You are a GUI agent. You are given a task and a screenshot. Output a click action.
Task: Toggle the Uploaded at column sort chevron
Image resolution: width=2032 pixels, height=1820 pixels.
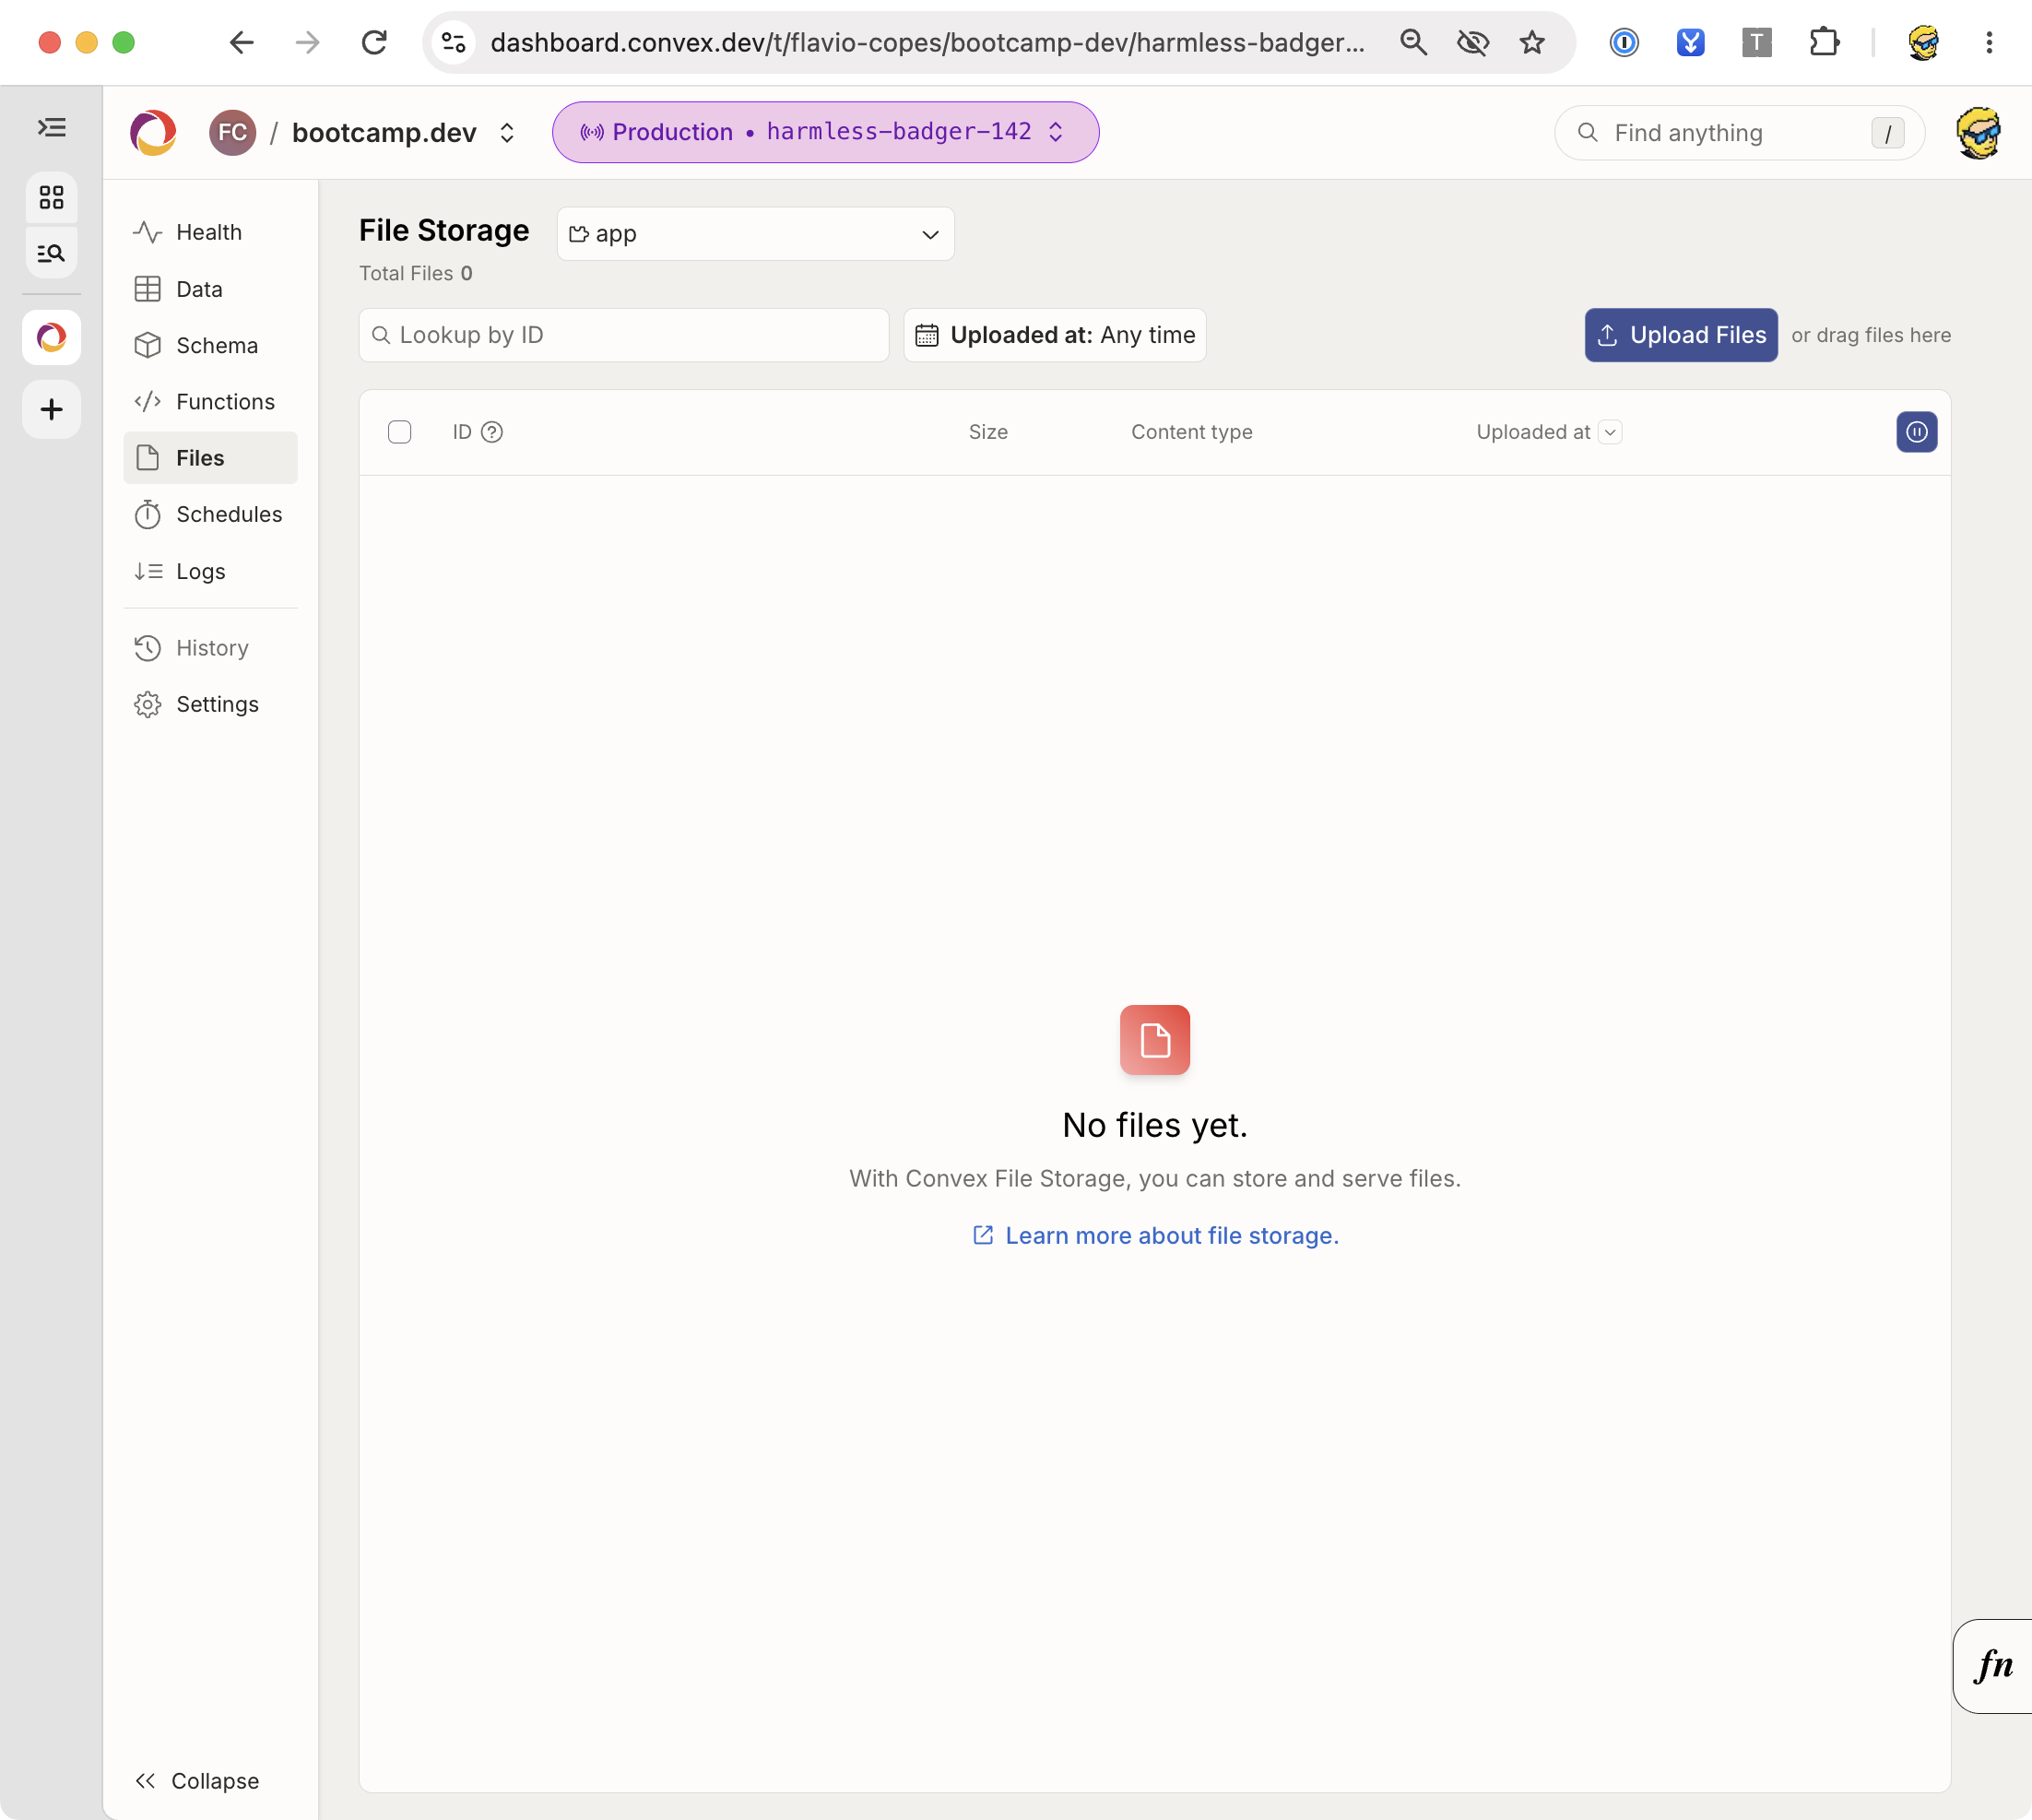coord(1609,432)
